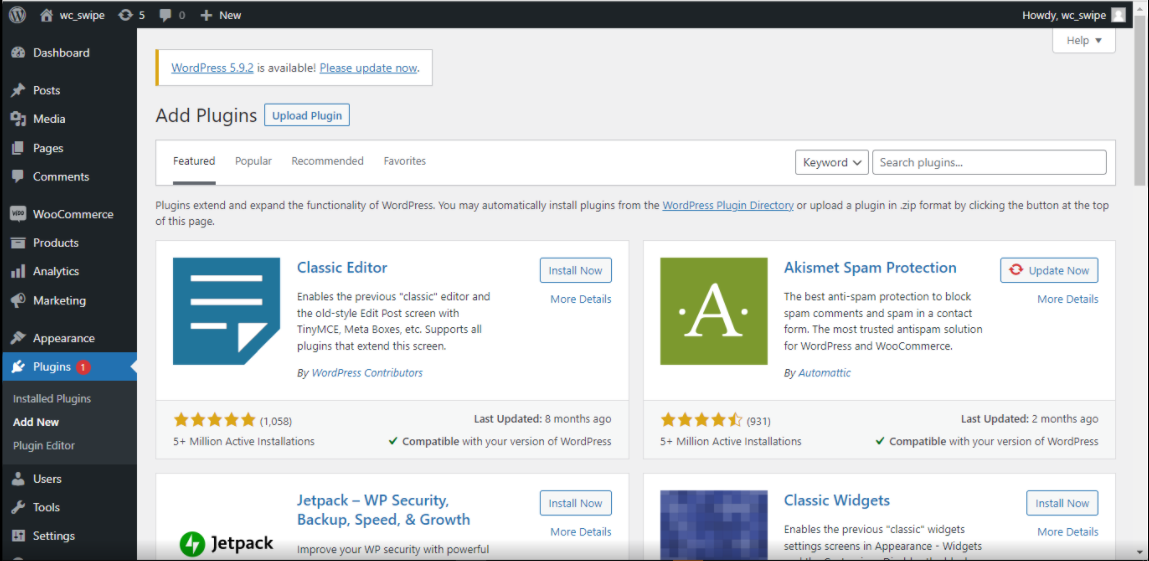Open More Details for Classic Widgets
Image resolution: width=1149 pixels, height=561 pixels.
pyautogui.click(x=1068, y=532)
